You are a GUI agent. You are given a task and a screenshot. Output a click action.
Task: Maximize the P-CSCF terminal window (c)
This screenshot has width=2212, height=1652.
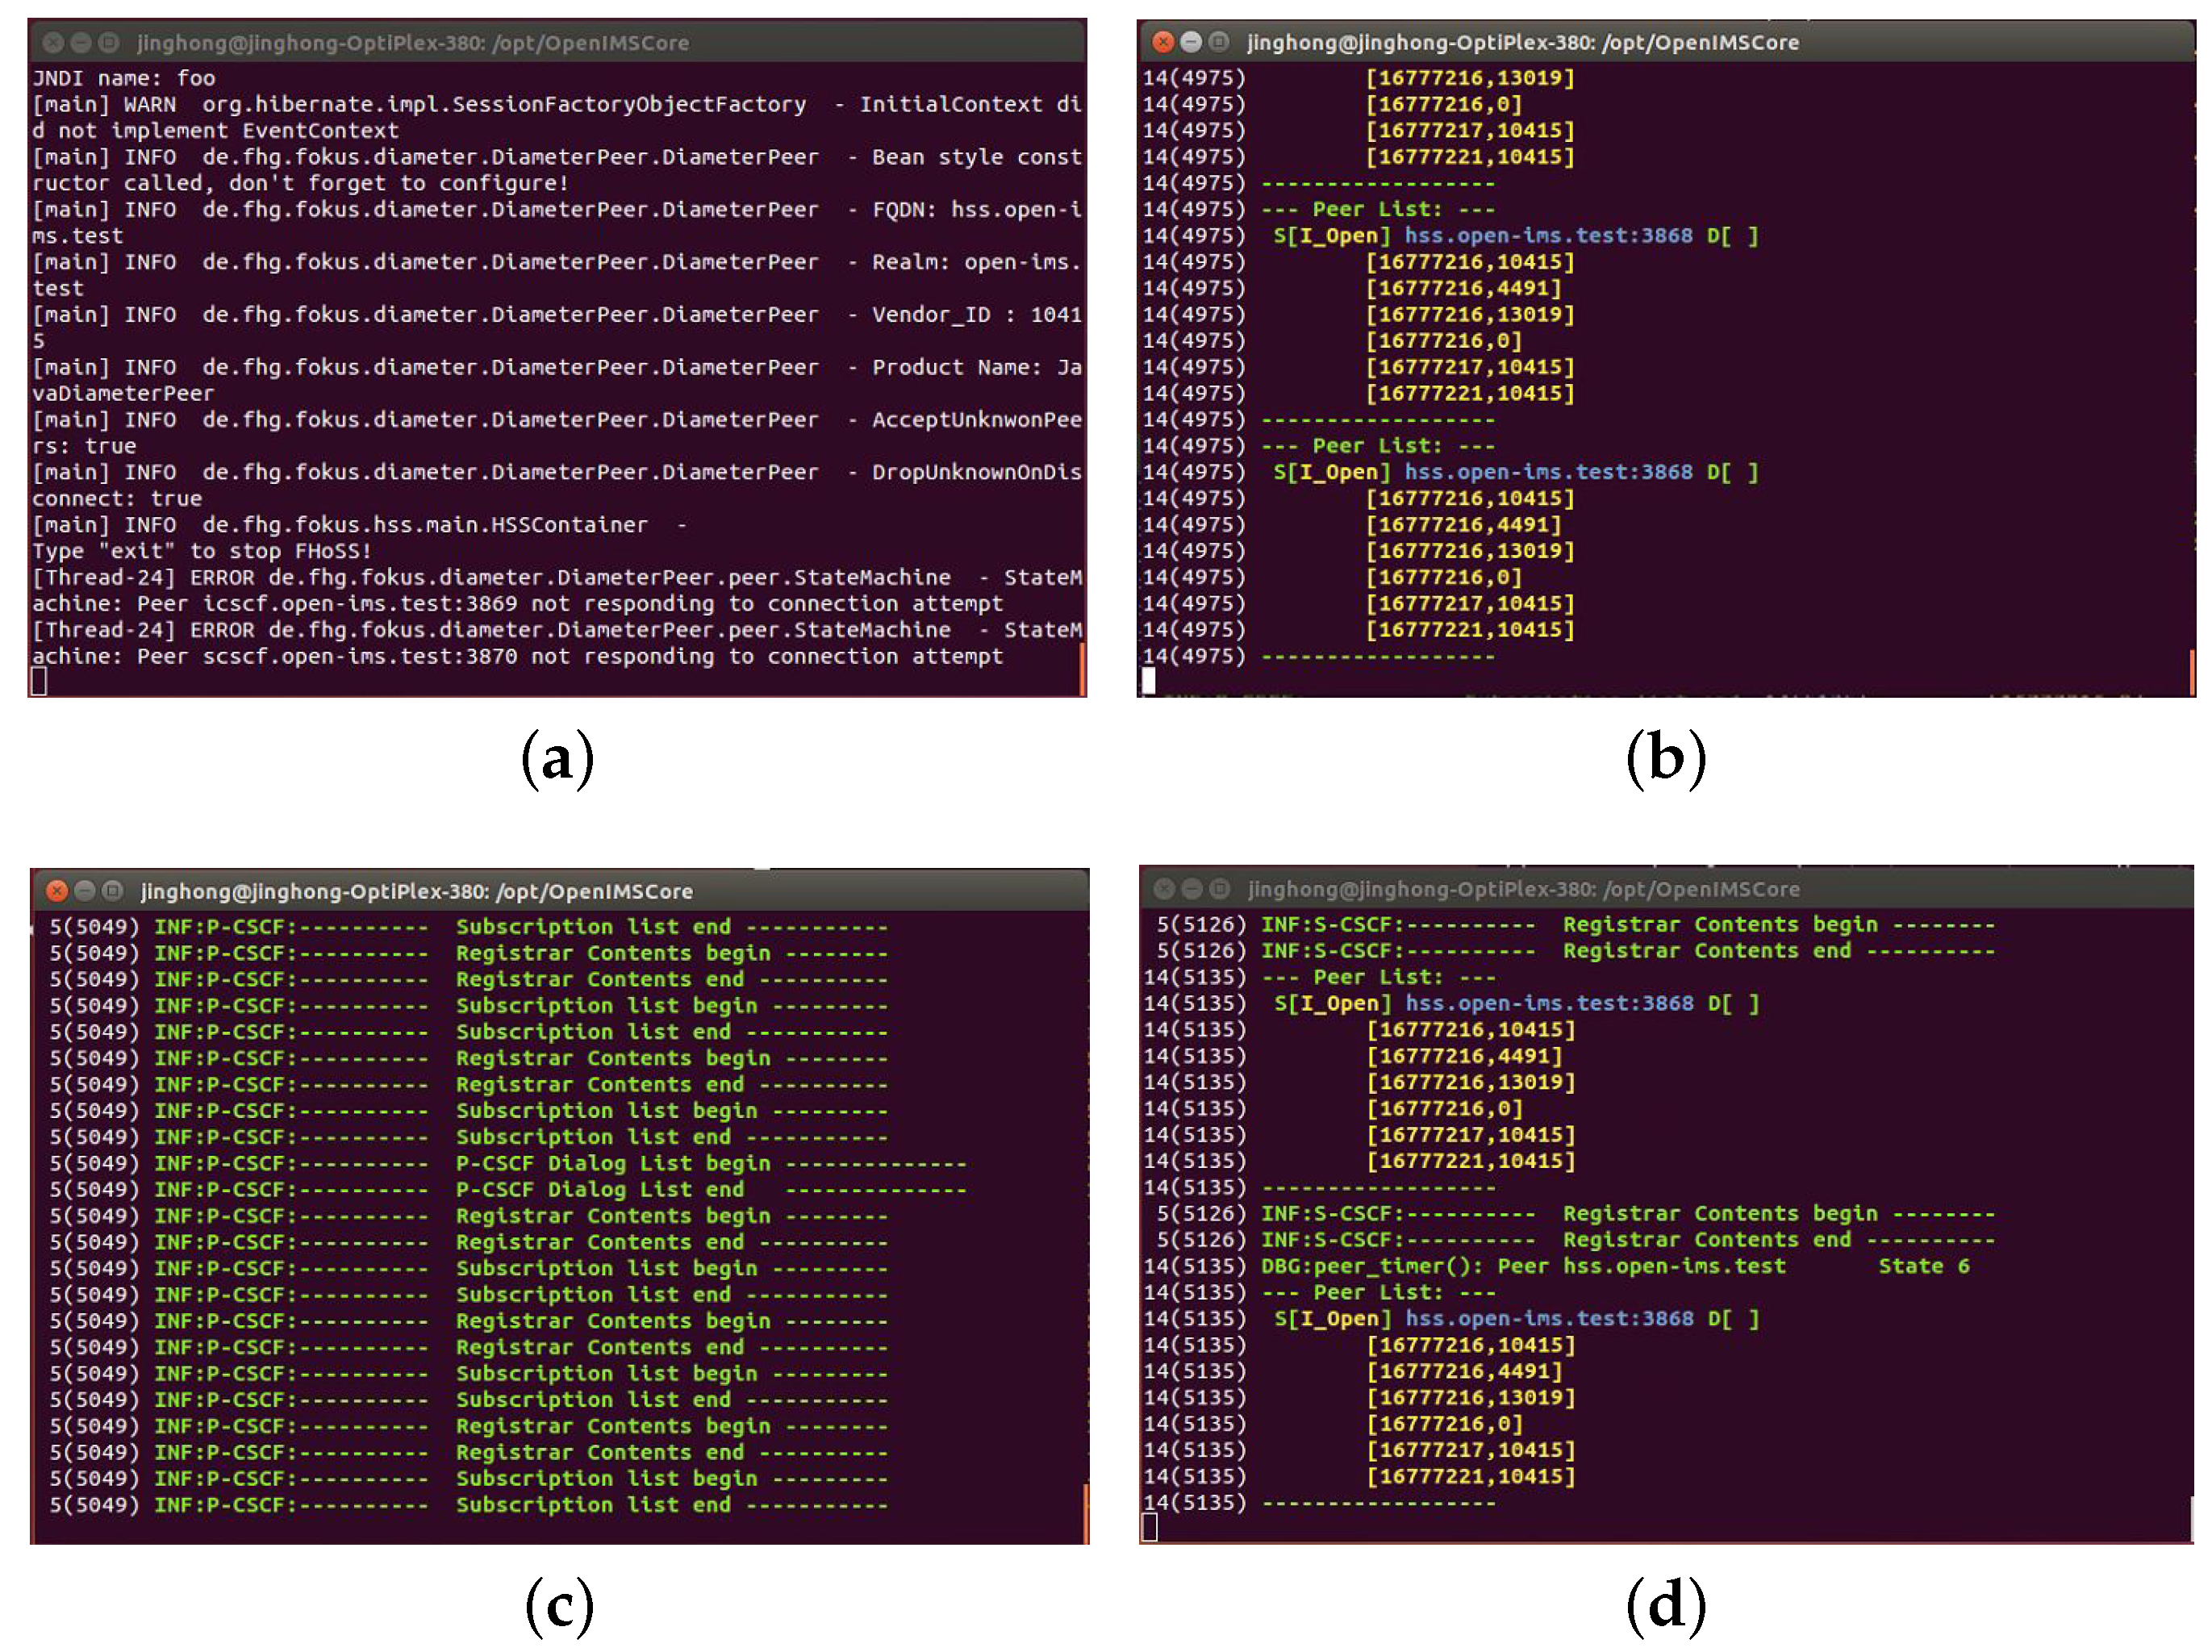(113, 891)
